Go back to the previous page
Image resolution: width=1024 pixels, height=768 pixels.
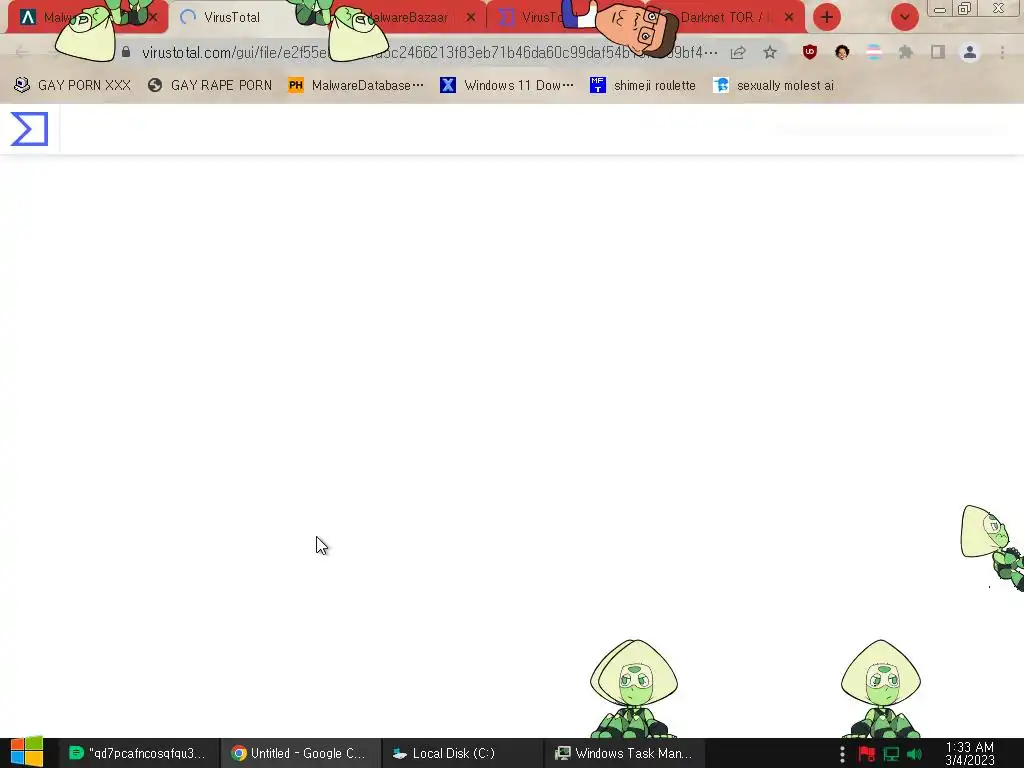pos(21,52)
